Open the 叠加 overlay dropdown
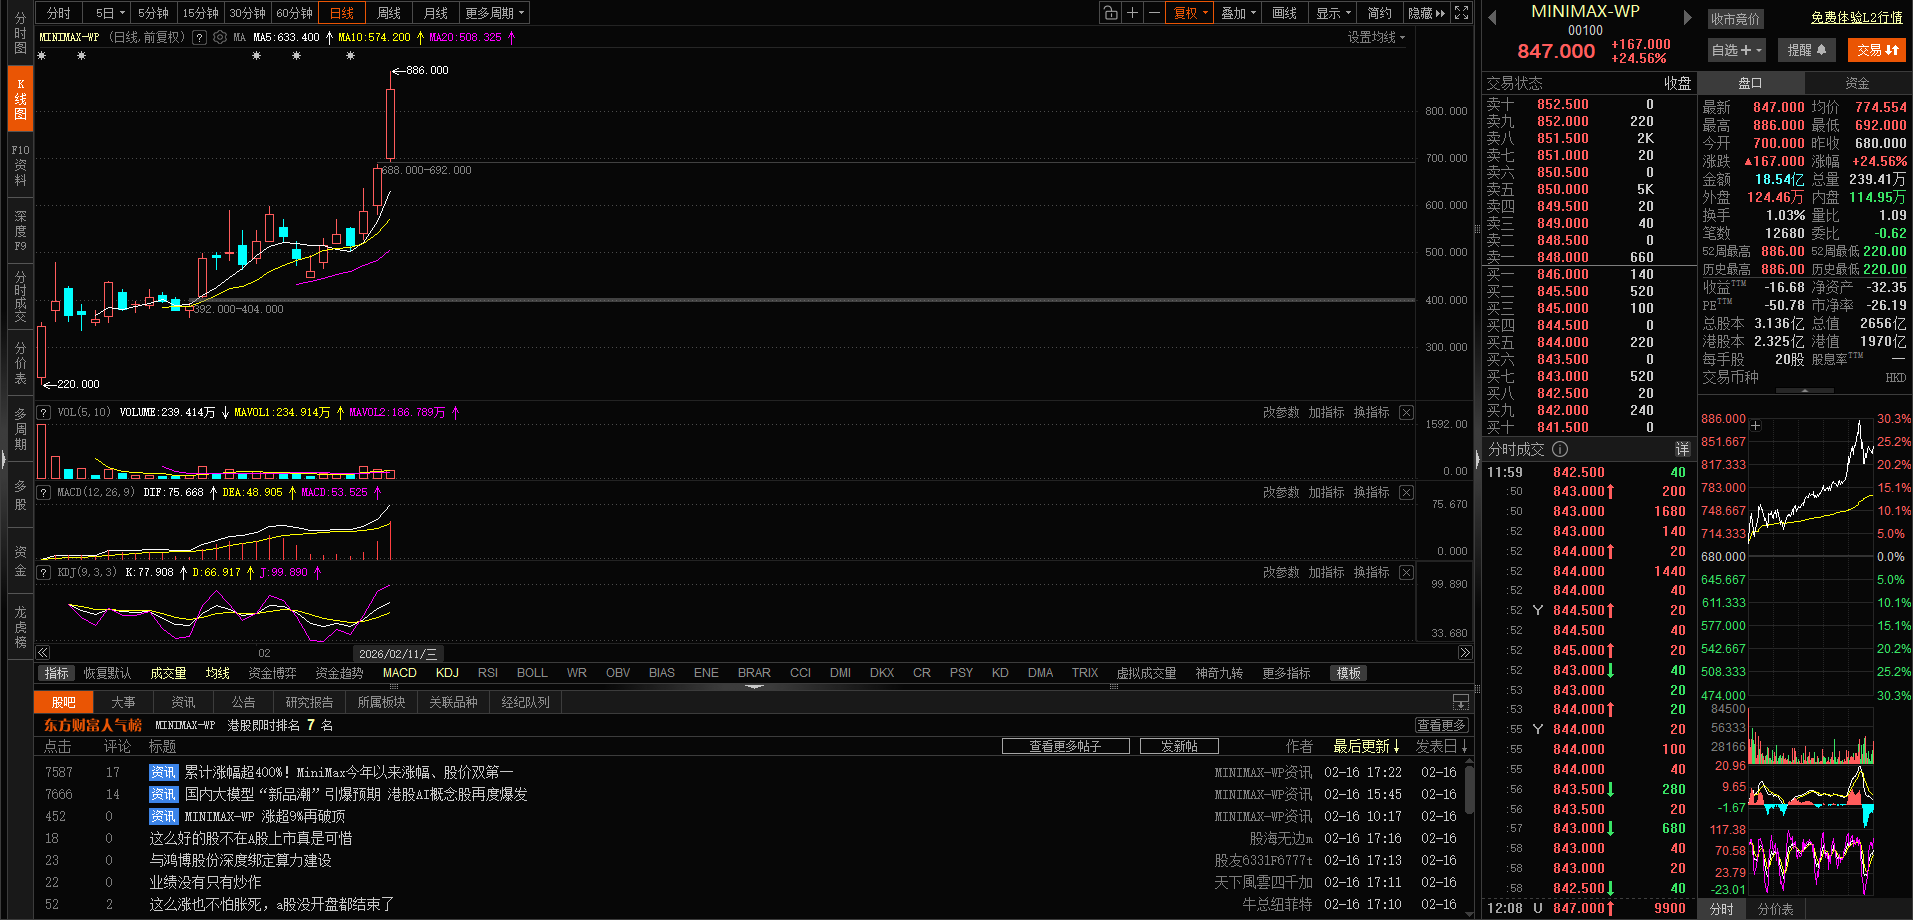Viewport: 1913px width, 920px height. tap(1238, 13)
